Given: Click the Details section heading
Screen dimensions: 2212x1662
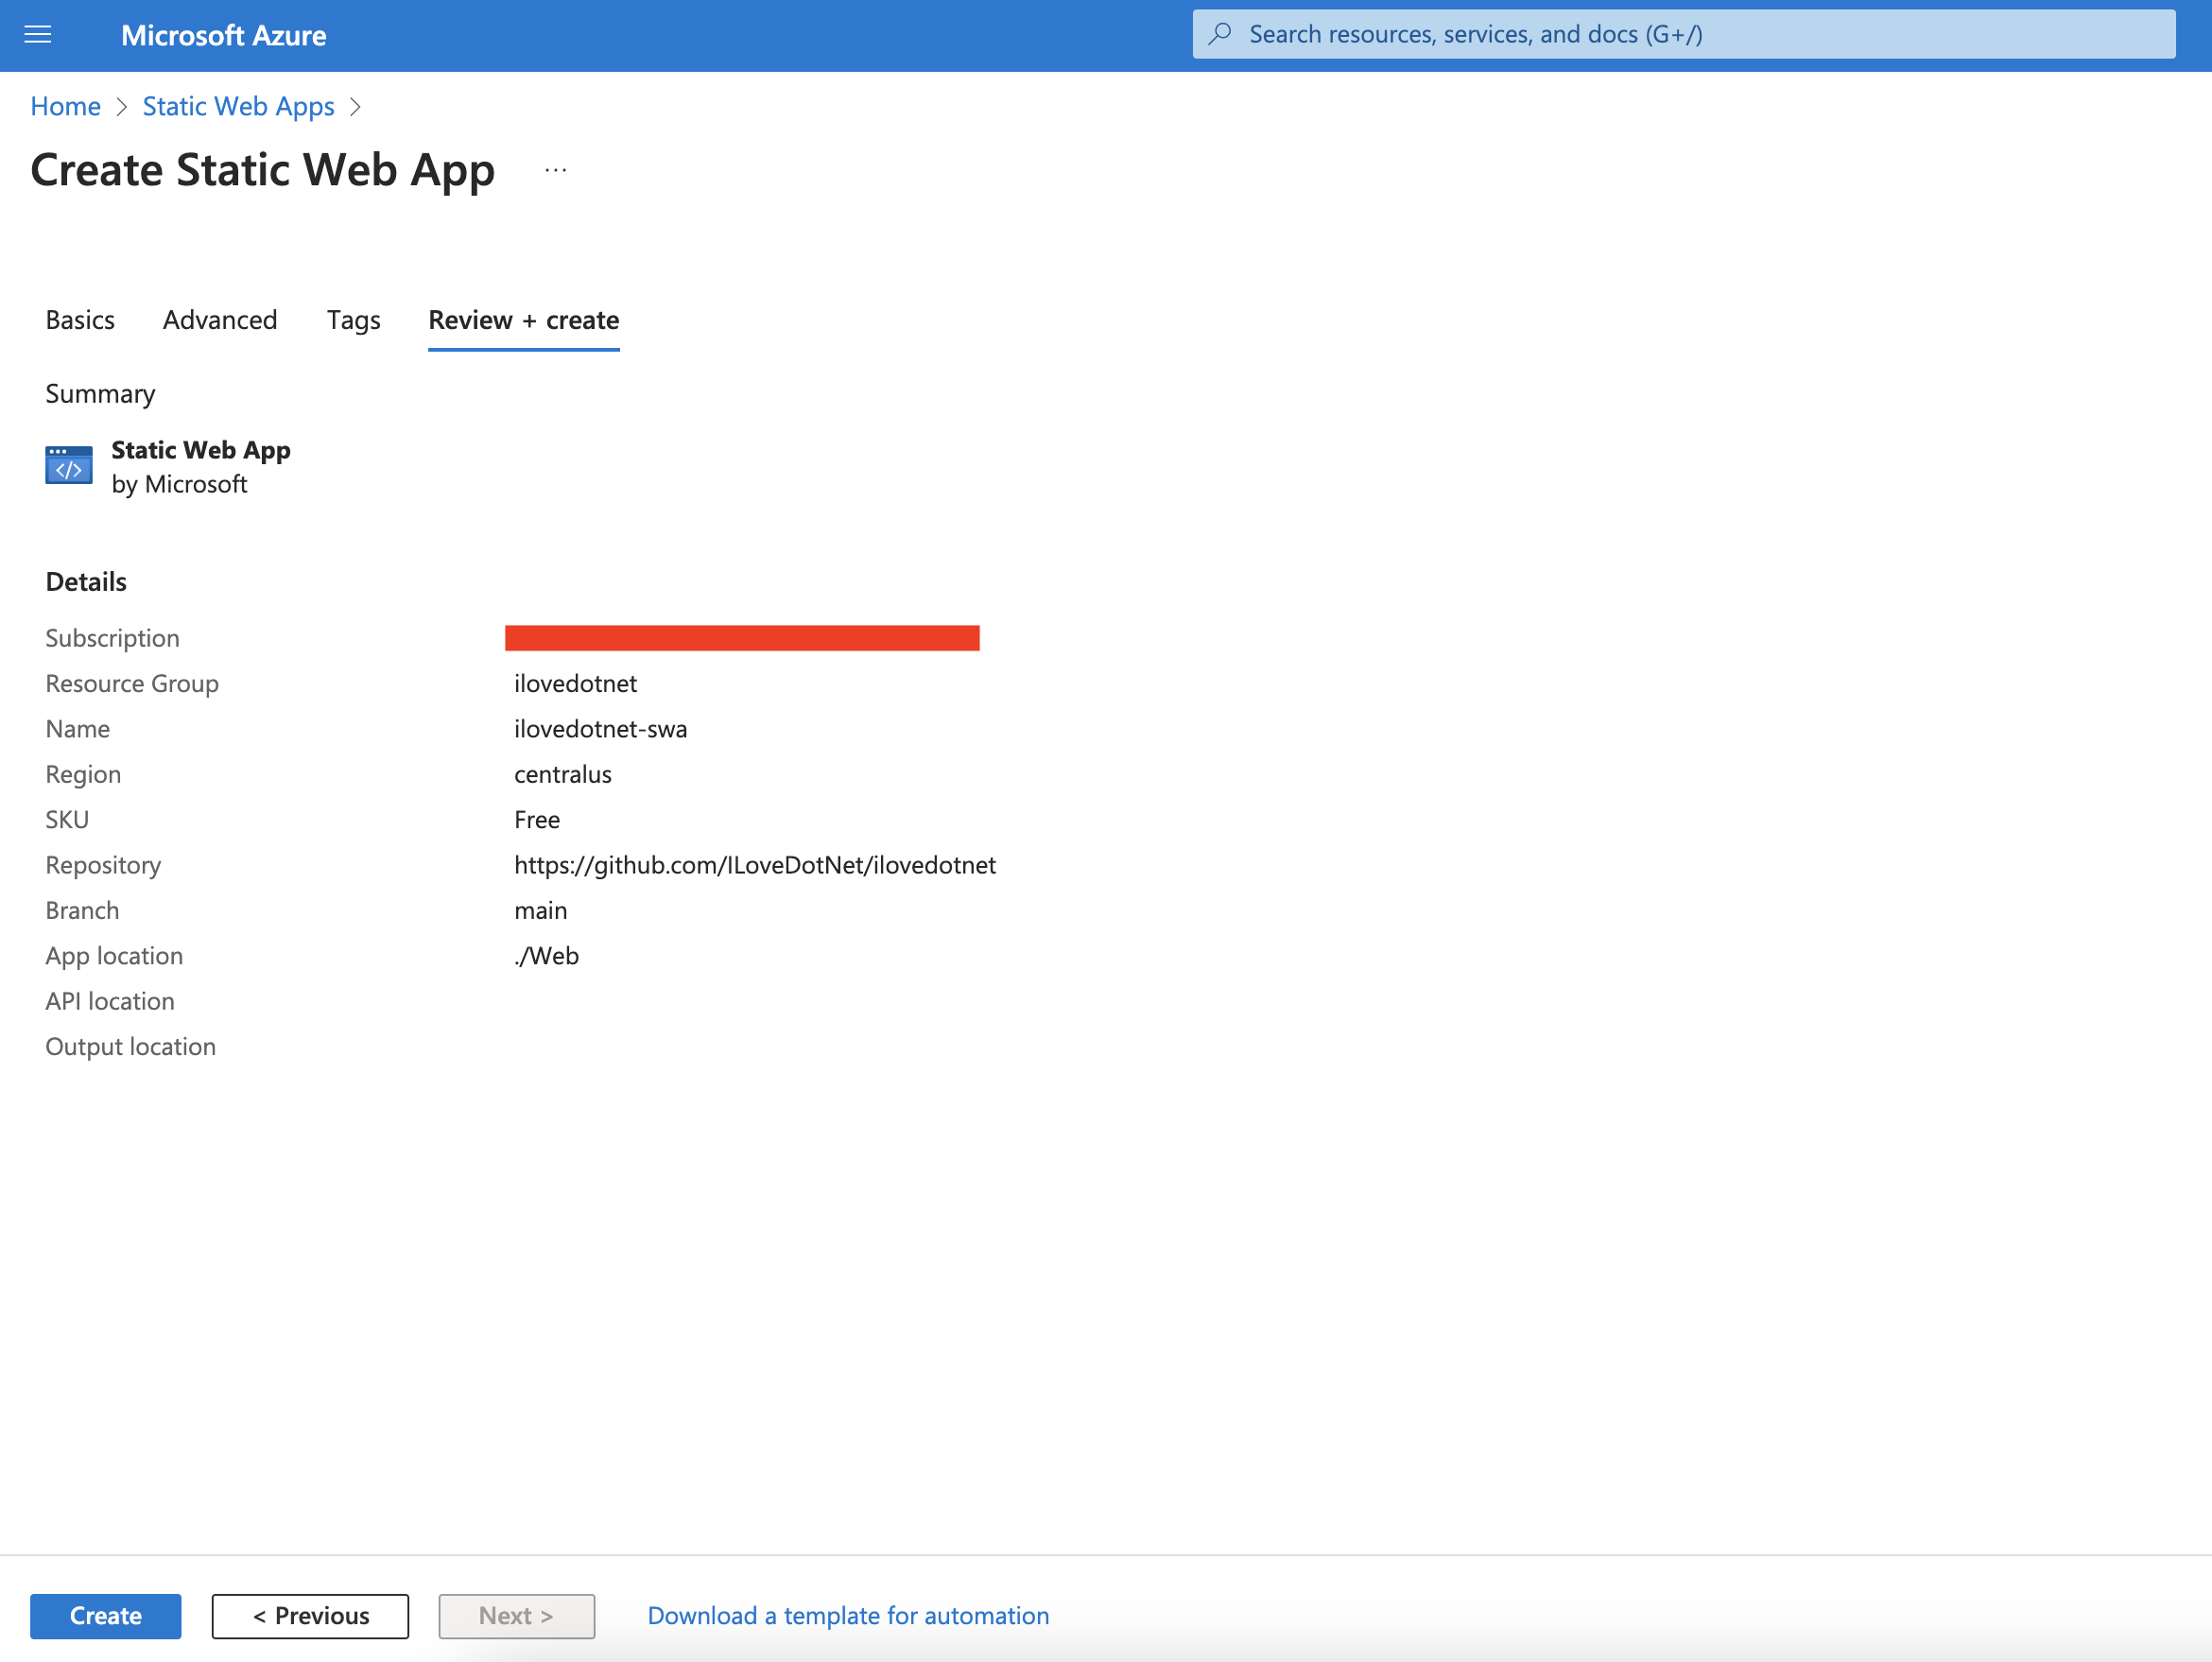Looking at the screenshot, I should 86,582.
